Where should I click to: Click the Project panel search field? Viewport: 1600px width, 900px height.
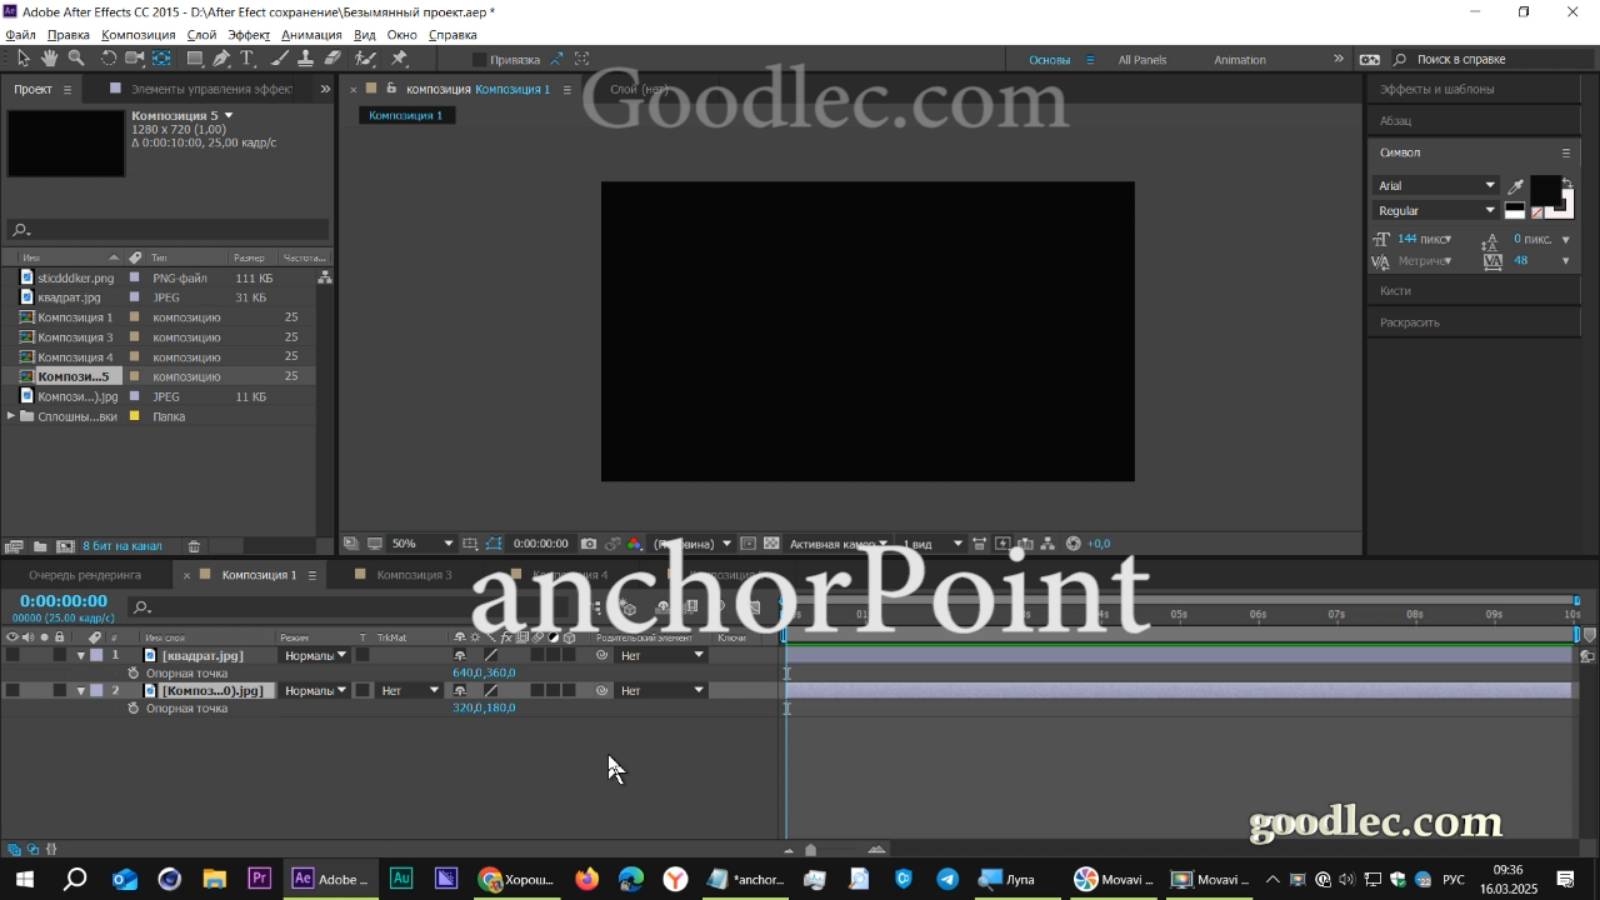(168, 230)
